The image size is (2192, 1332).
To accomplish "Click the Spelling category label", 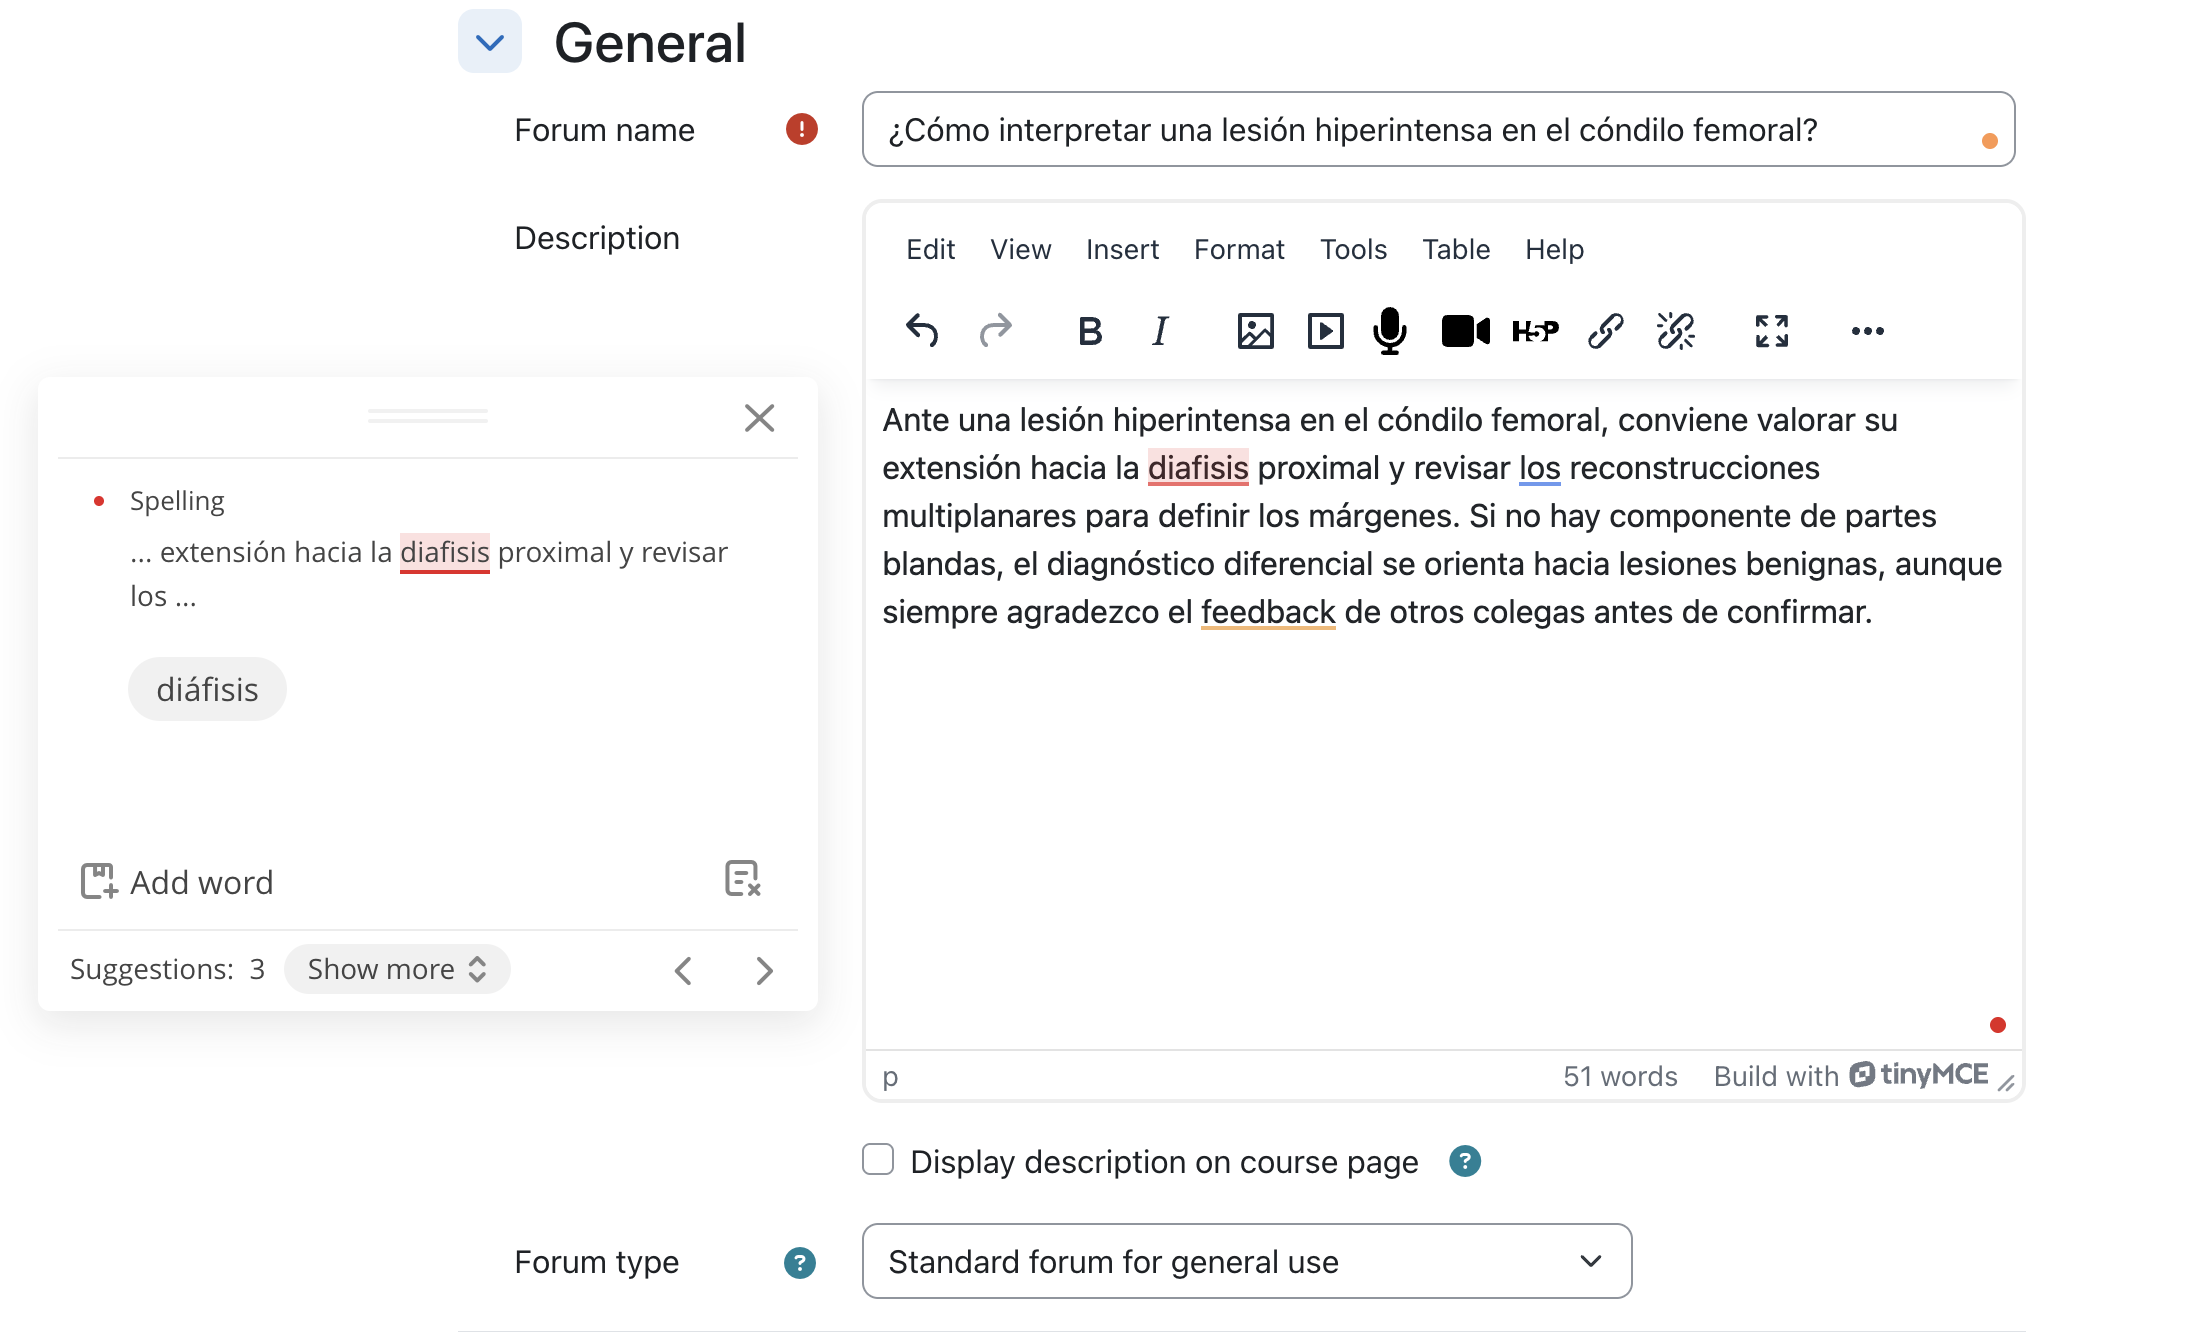I will (x=177, y=501).
